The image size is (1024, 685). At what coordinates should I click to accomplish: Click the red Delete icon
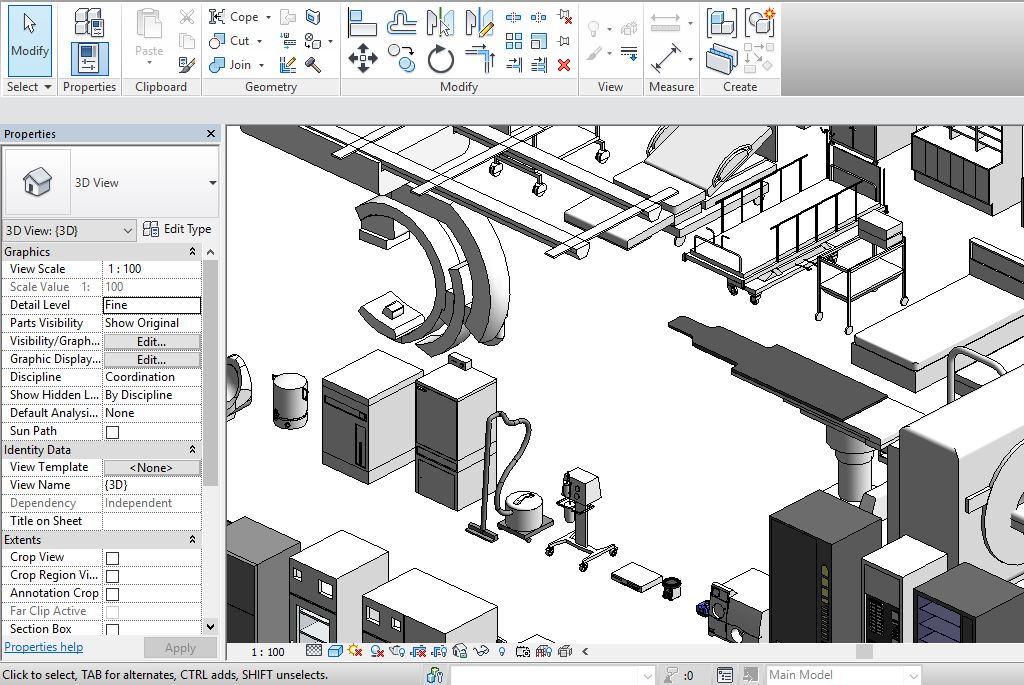point(564,65)
